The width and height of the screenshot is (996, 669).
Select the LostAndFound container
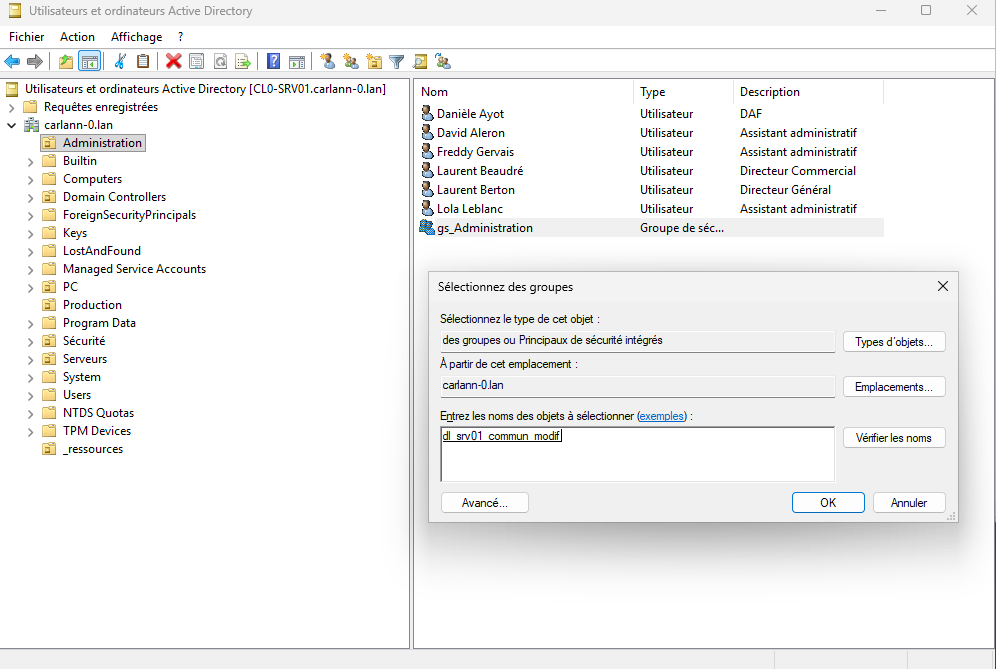pyautogui.click(x=102, y=251)
